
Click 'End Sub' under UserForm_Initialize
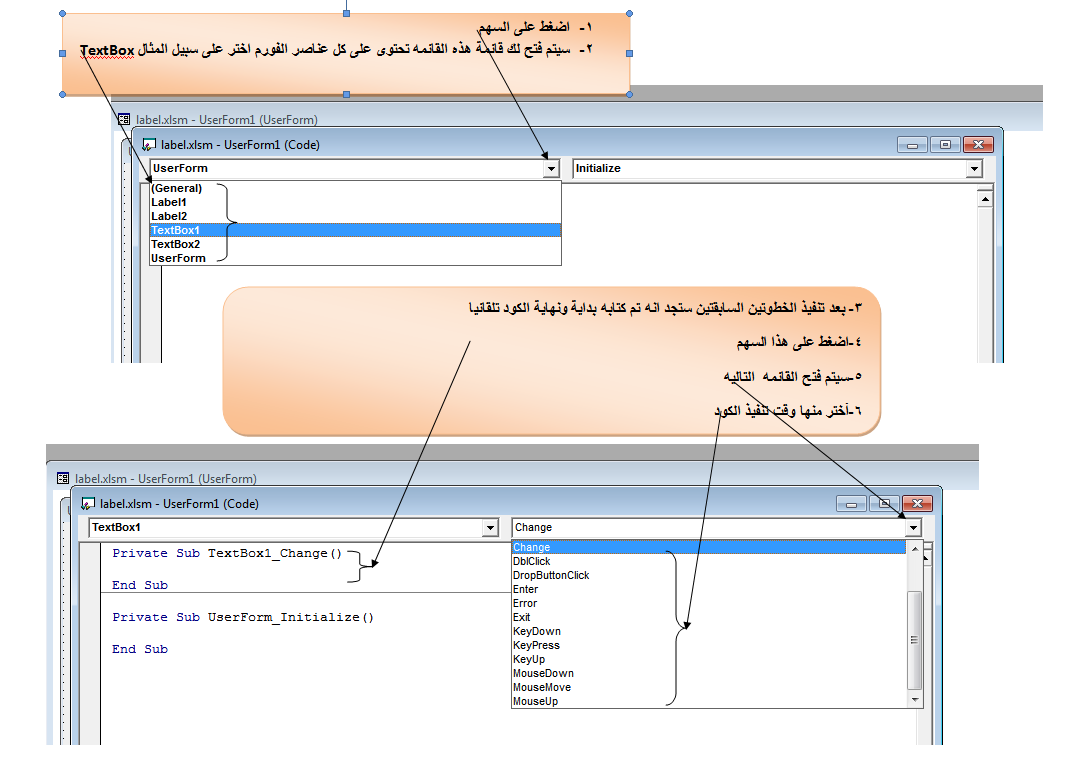[140, 650]
